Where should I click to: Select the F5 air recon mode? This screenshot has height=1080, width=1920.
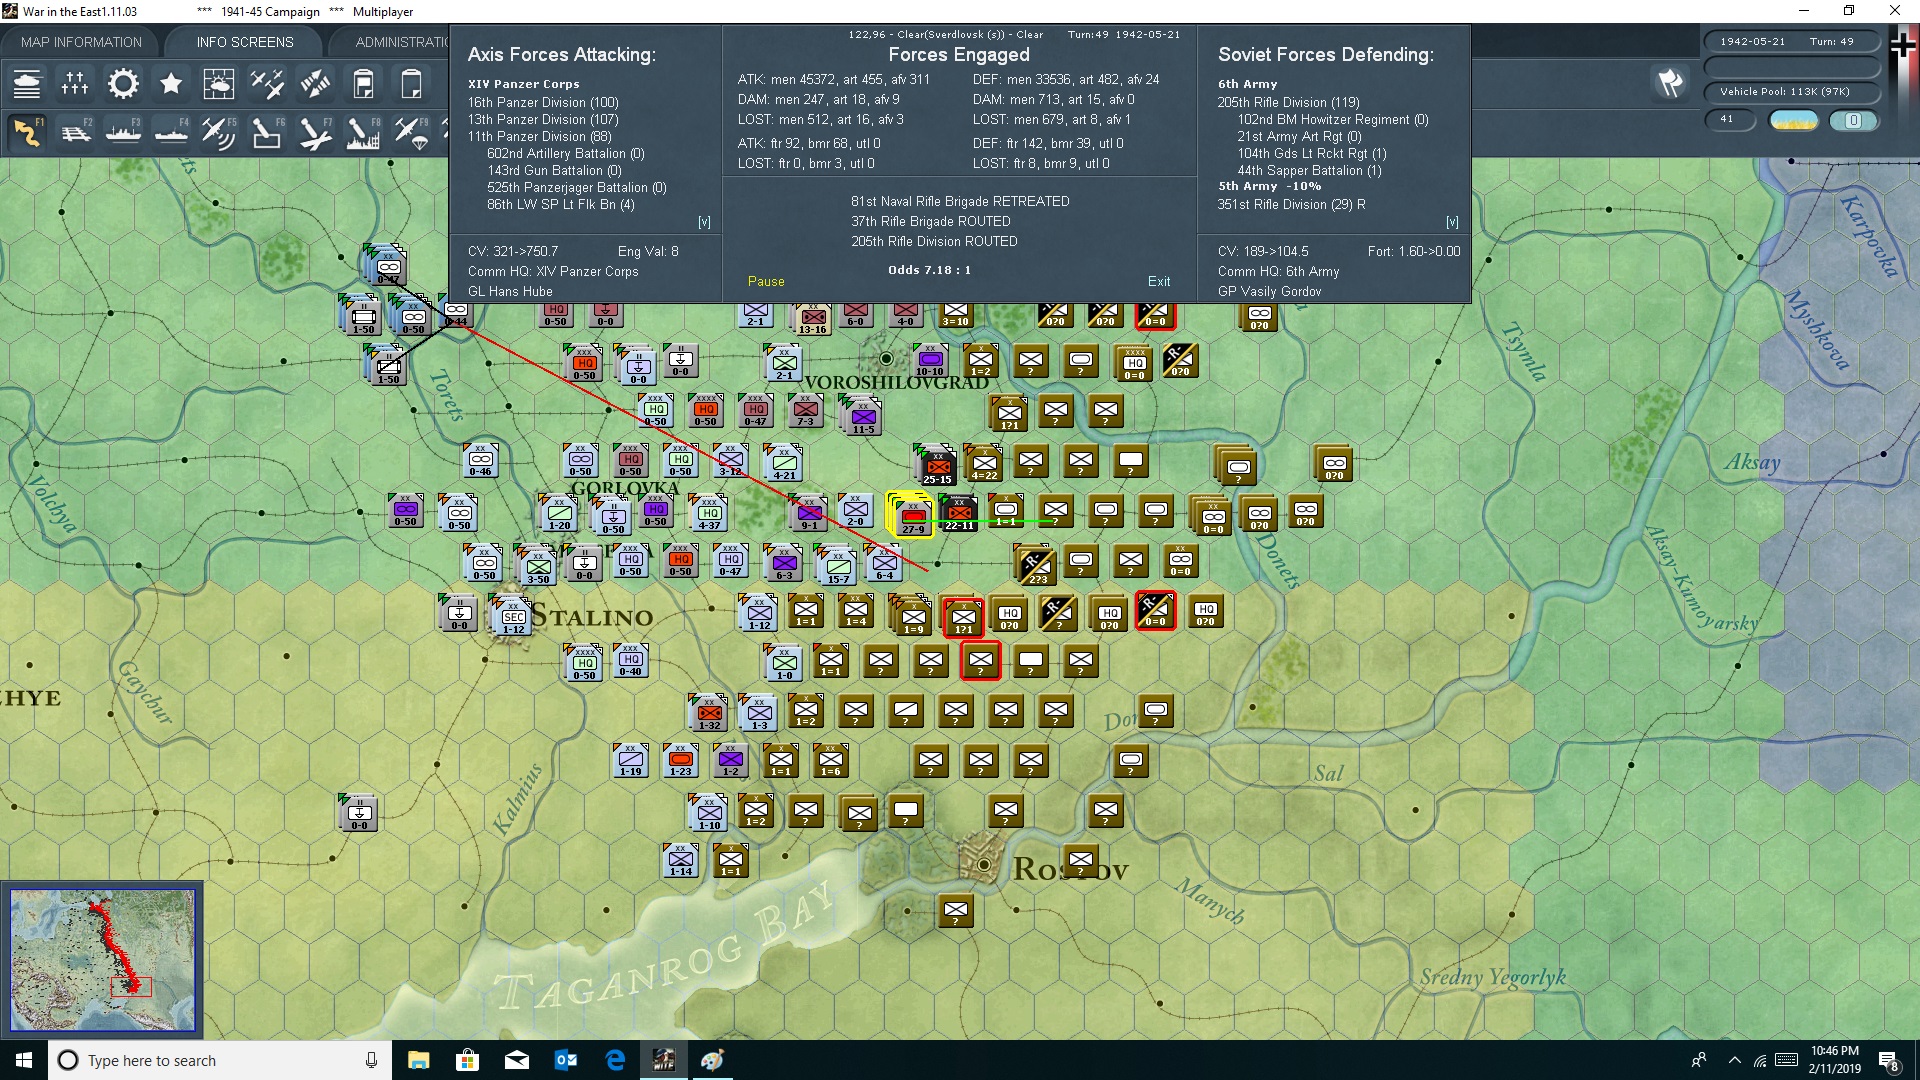(x=219, y=133)
